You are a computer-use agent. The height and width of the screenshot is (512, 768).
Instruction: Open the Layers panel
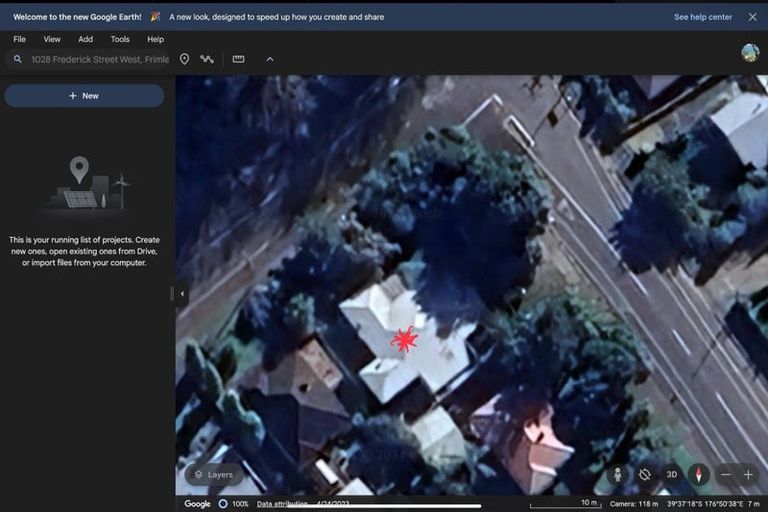point(214,475)
